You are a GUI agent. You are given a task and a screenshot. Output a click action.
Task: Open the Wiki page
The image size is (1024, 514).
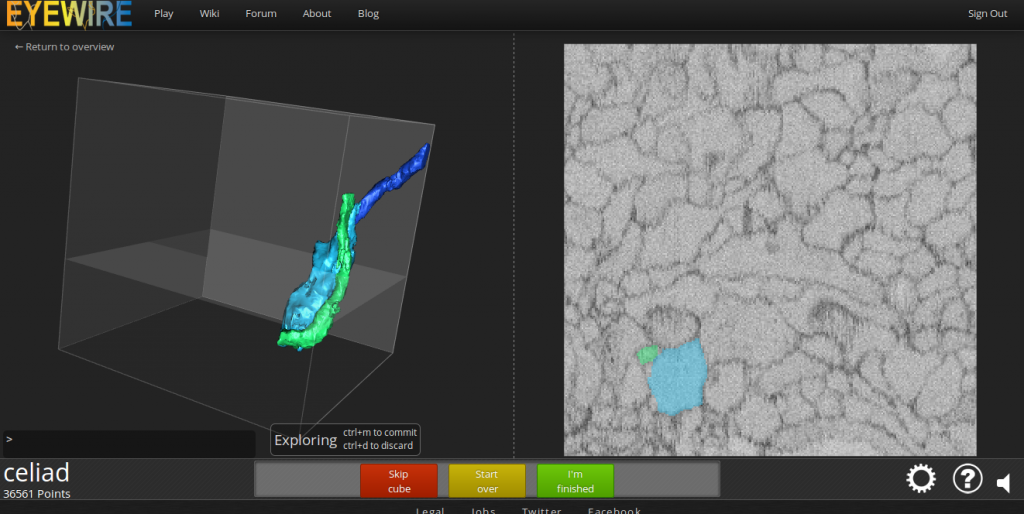click(209, 14)
